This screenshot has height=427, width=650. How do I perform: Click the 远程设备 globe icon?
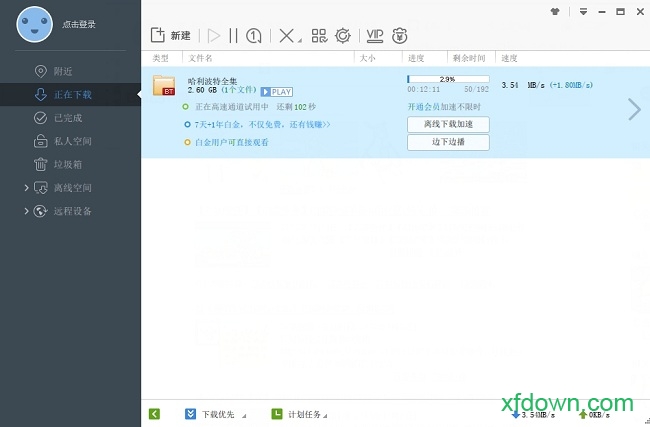(40, 211)
